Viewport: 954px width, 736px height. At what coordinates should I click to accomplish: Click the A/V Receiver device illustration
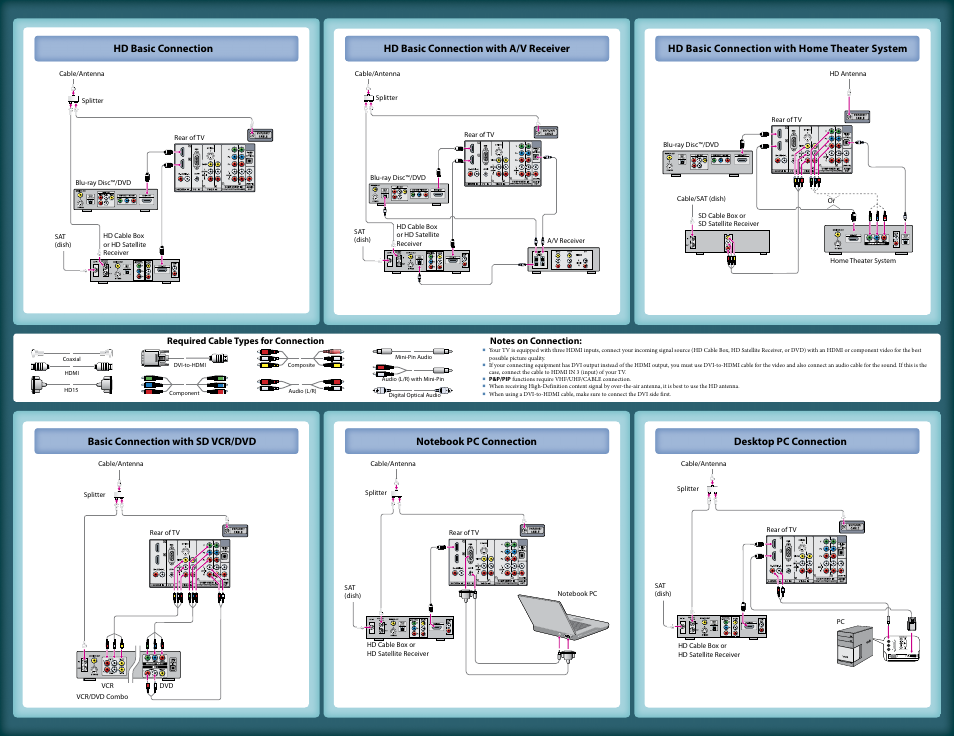[x=563, y=260]
